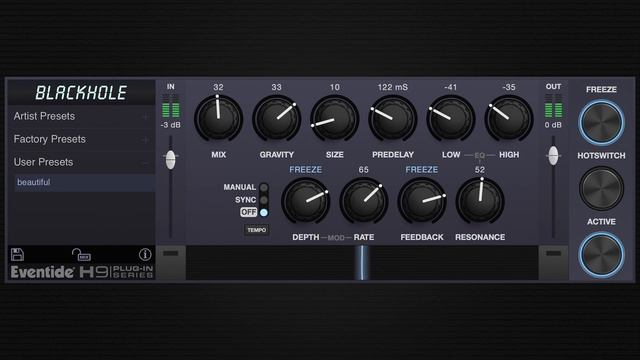Click the TEMPO button
Image resolution: width=640 pixels, height=360 pixels.
[x=256, y=230]
